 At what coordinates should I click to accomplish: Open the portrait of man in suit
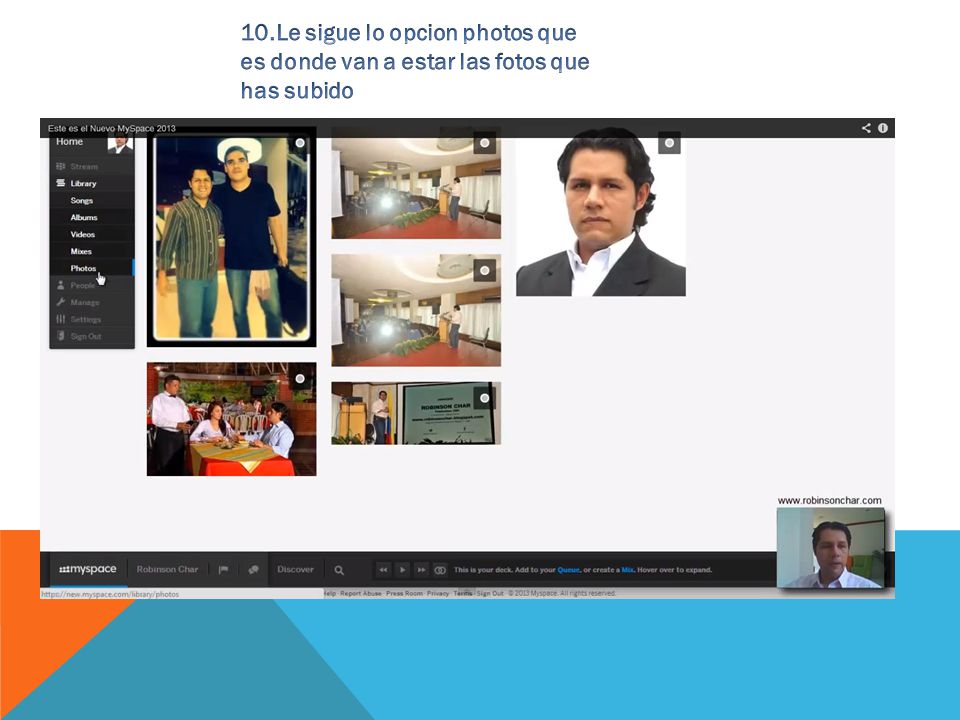click(601, 212)
